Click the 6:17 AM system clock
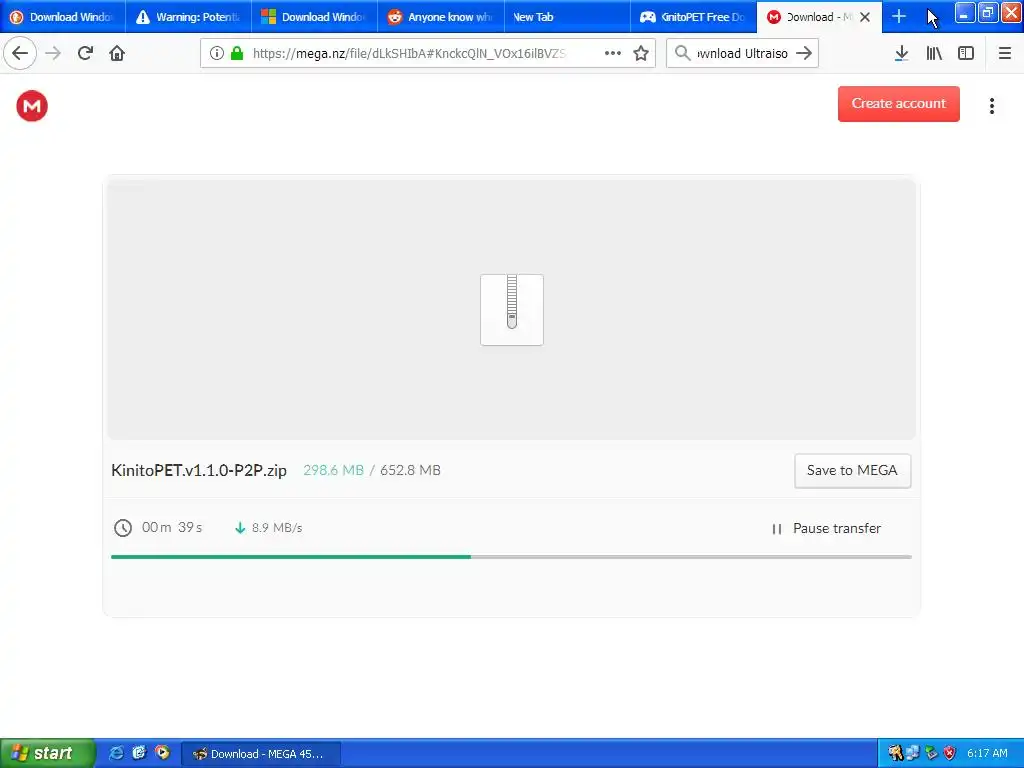 click(987, 753)
